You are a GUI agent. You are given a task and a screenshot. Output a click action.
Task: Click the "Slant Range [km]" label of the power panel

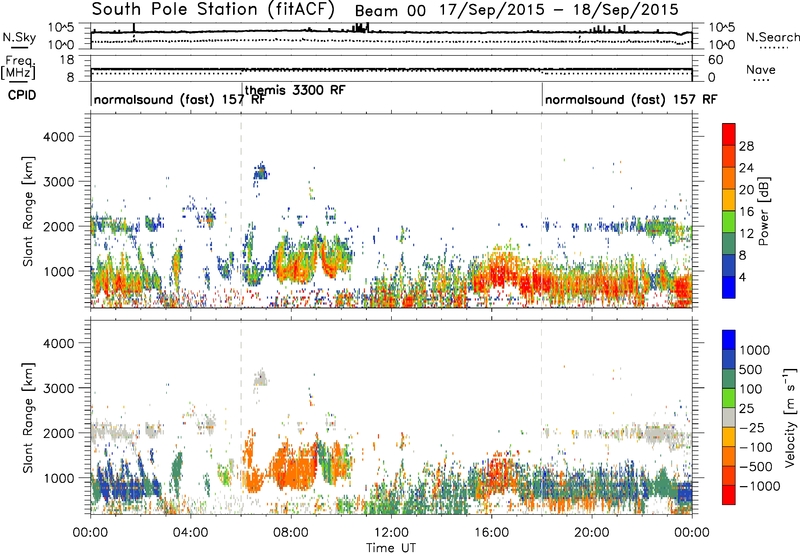(28, 211)
